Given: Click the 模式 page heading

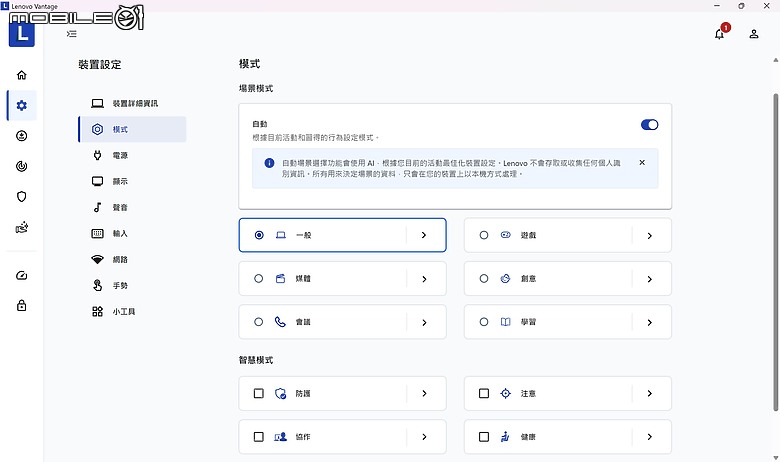Looking at the screenshot, I should tap(249, 64).
